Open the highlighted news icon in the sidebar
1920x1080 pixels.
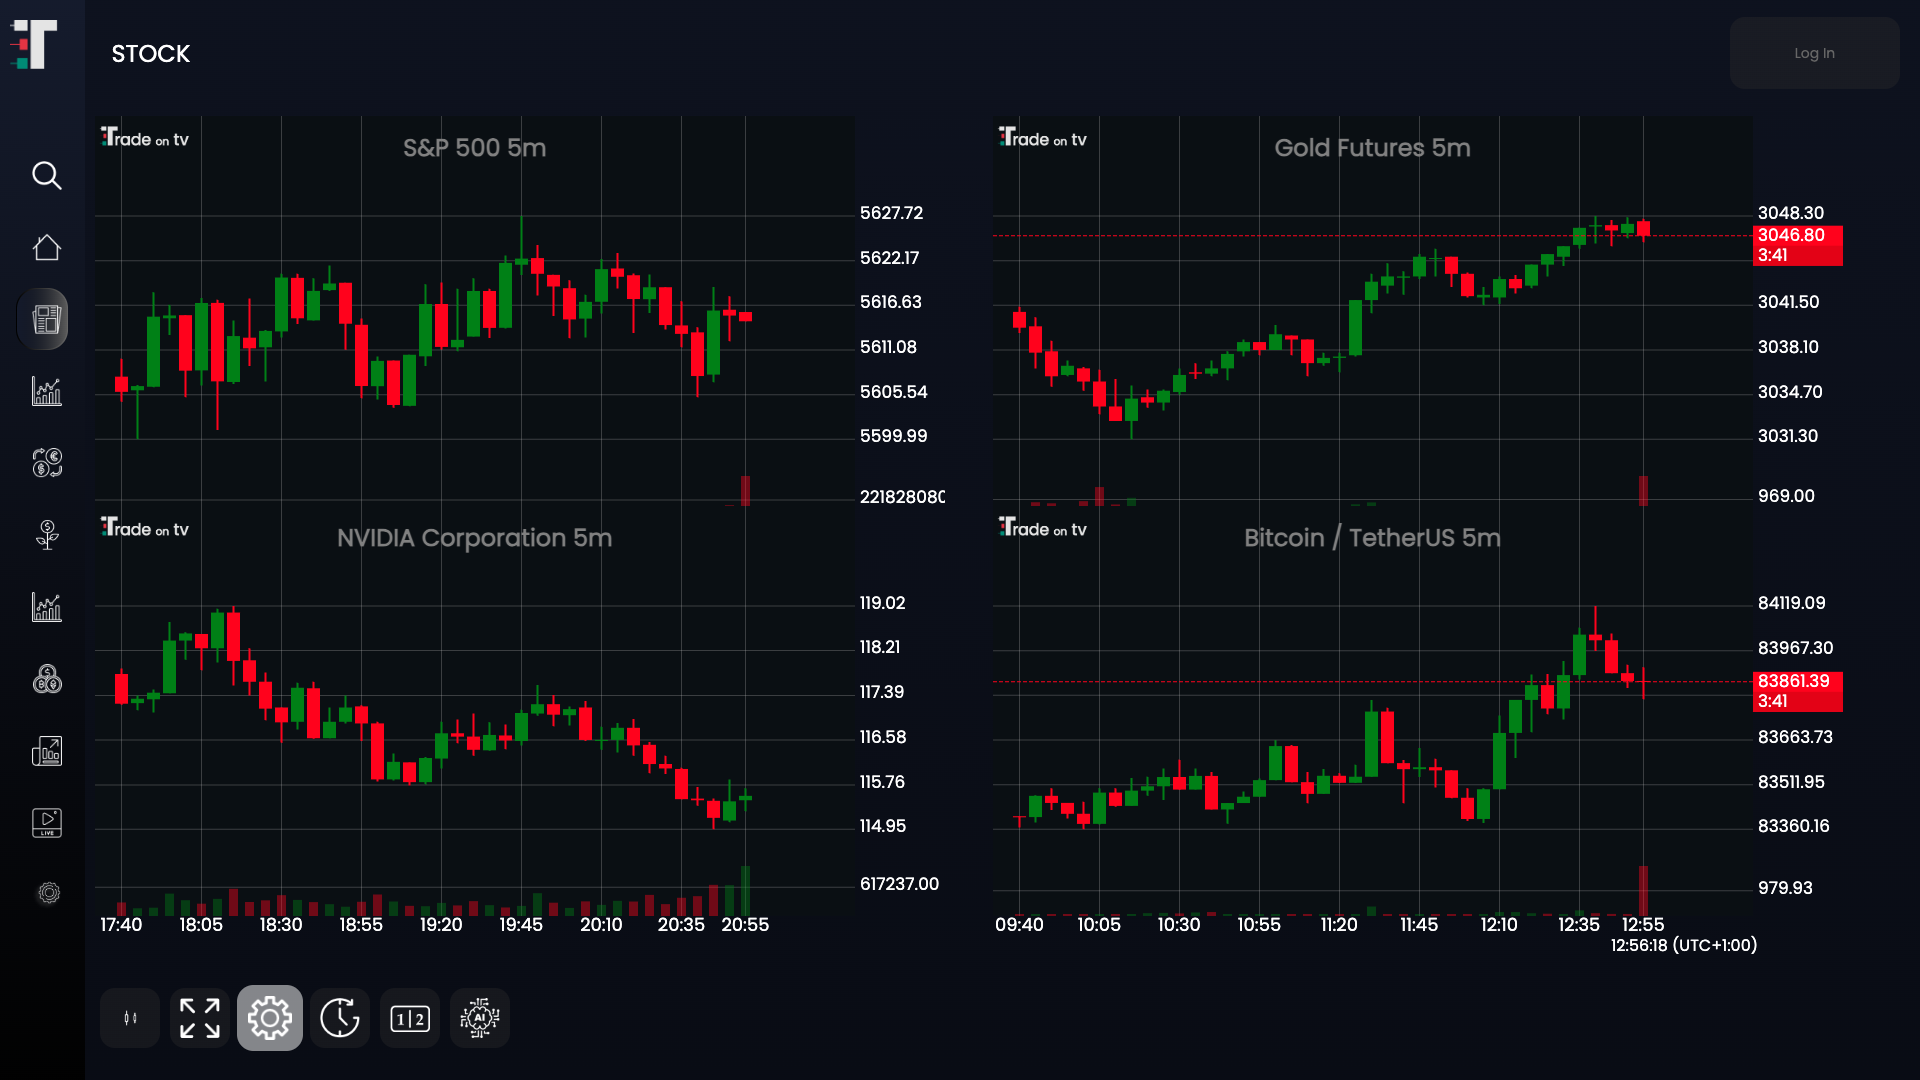(43, 319)
